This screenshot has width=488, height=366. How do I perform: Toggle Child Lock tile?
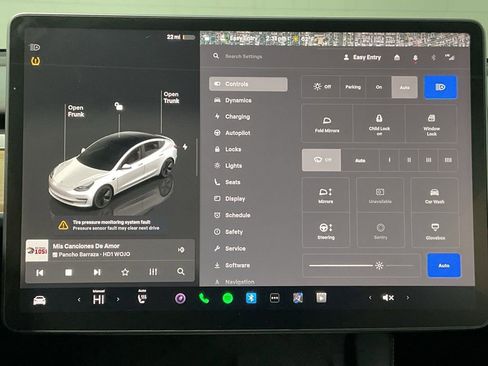(379, 123)
